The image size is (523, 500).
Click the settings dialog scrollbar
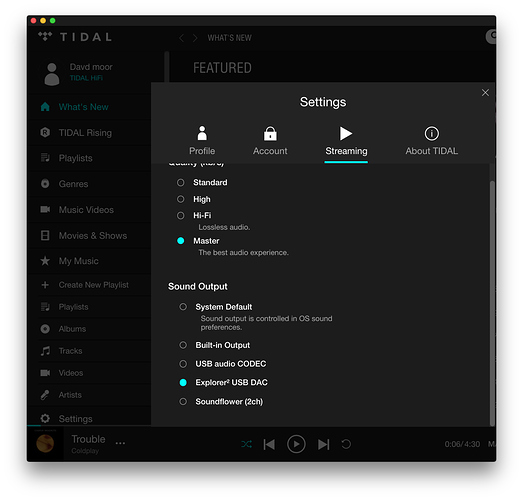click(492, 303)
